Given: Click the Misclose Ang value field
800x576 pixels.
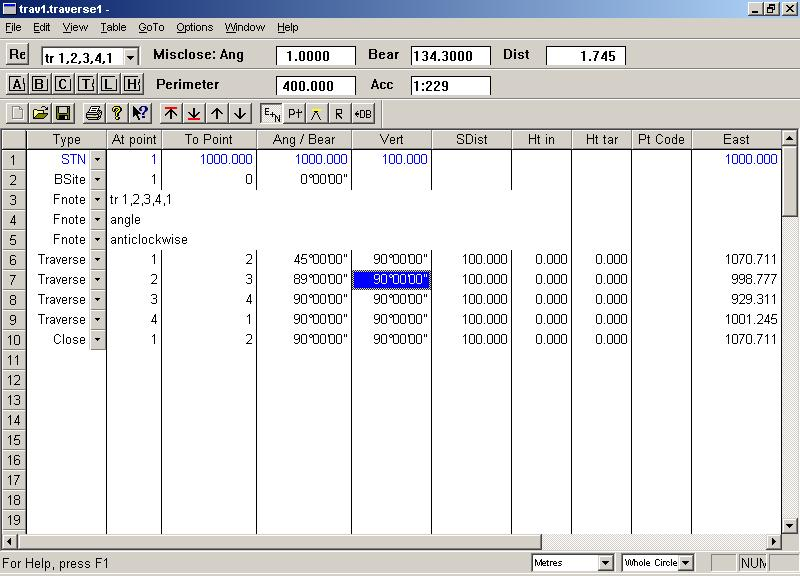Looking at the screenshot, I should tap(316, 56).
